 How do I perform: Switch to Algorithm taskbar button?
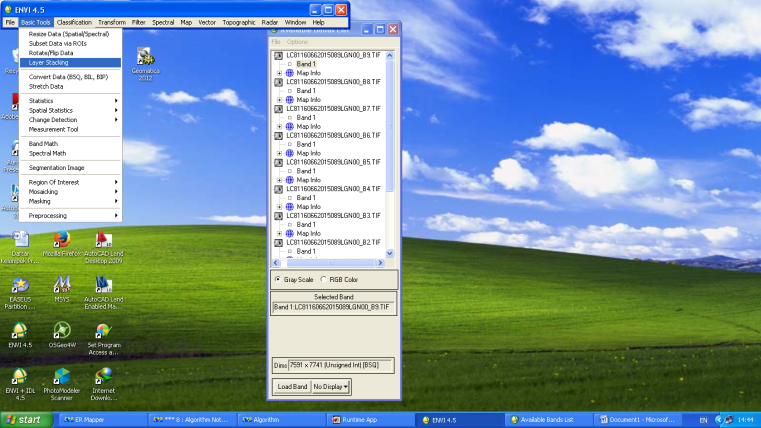[x=281, y=420]
